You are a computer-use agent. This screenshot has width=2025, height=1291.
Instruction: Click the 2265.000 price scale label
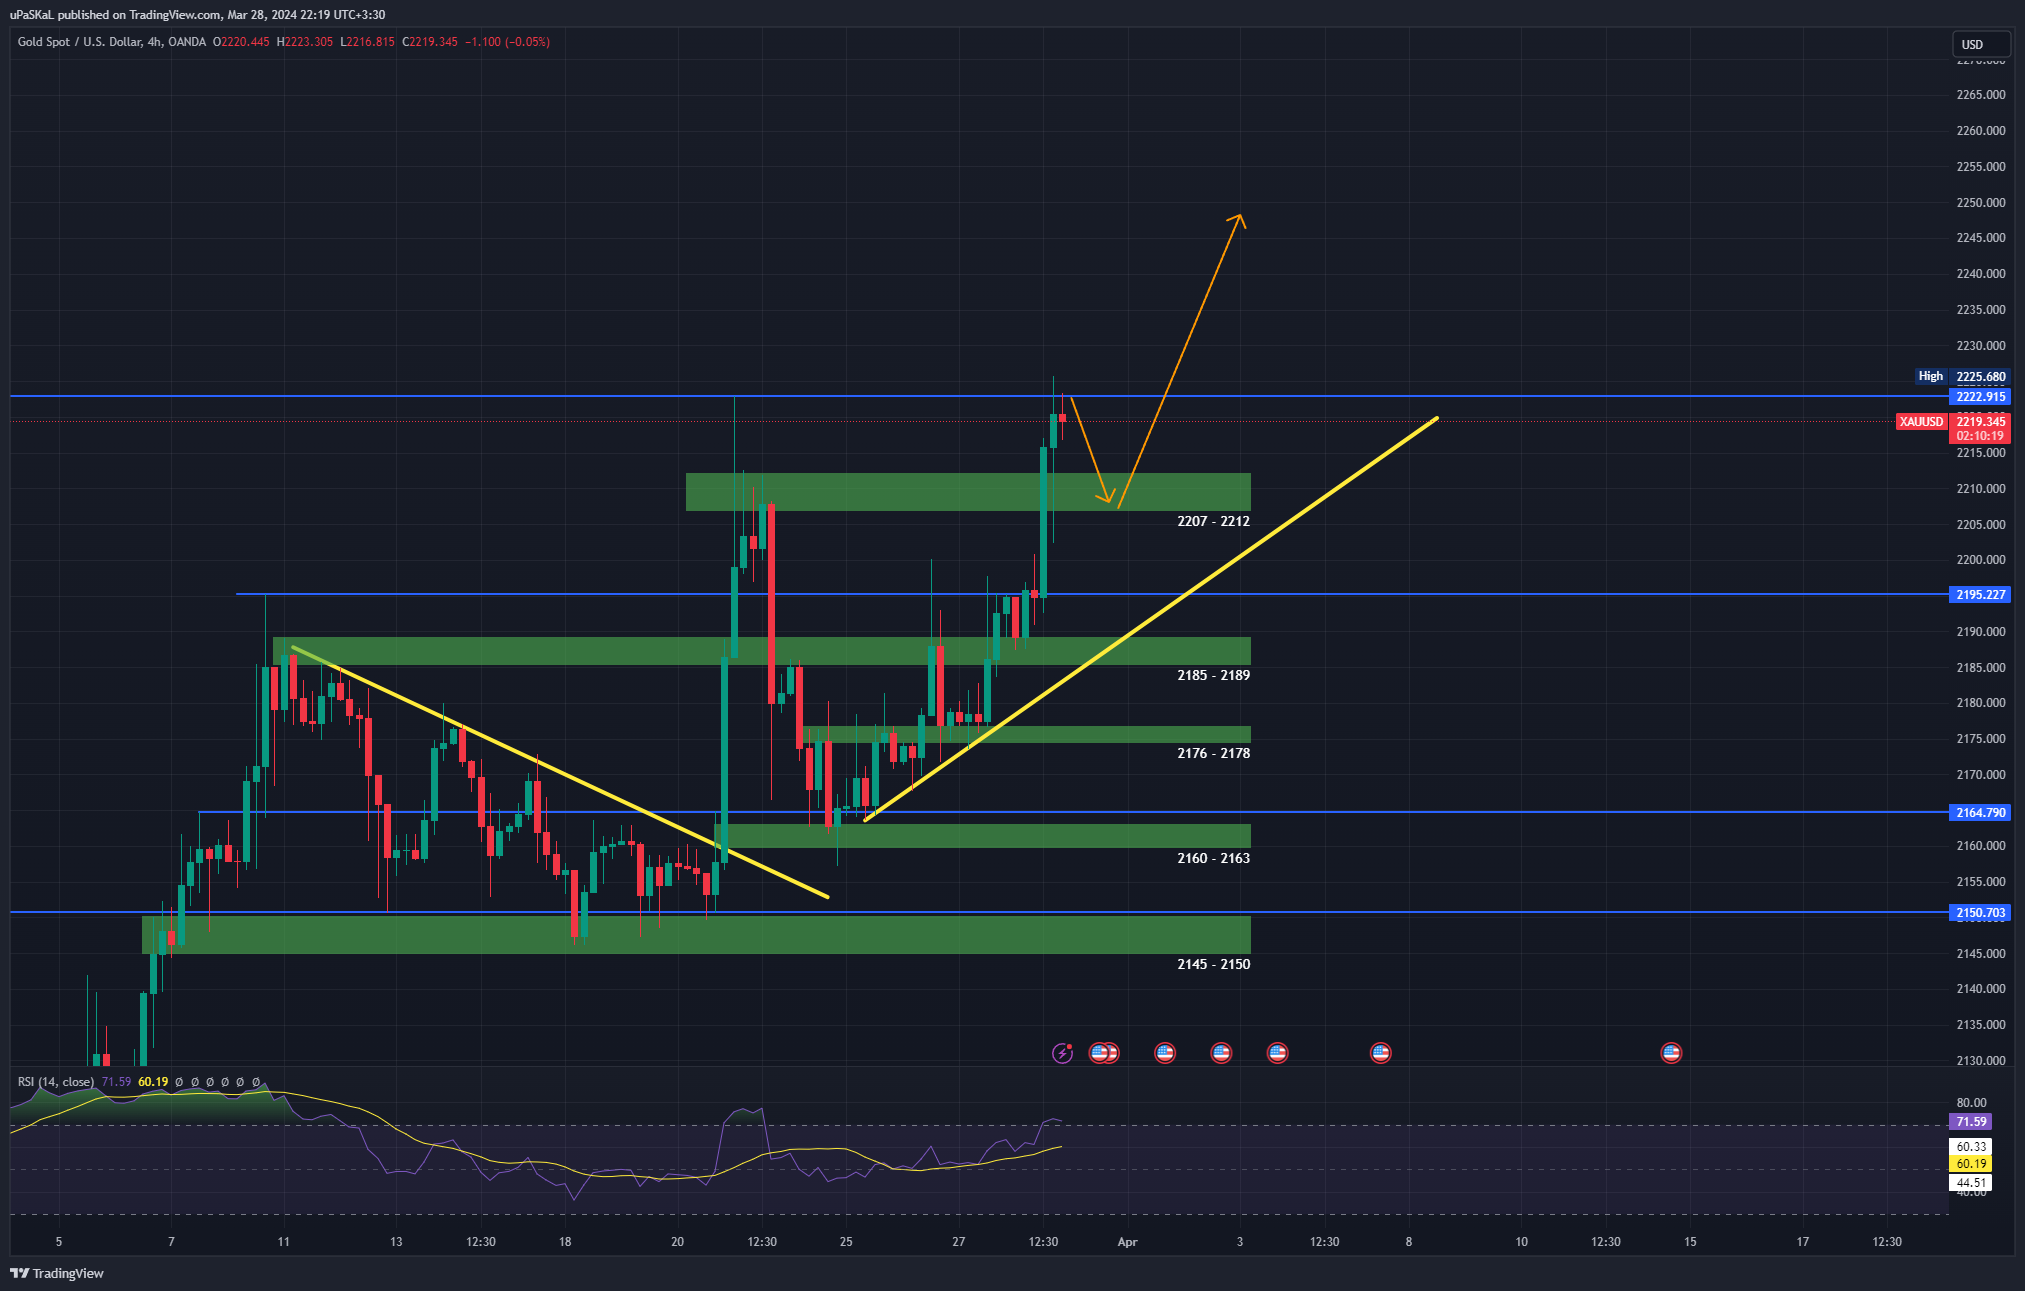(1980, 95)
